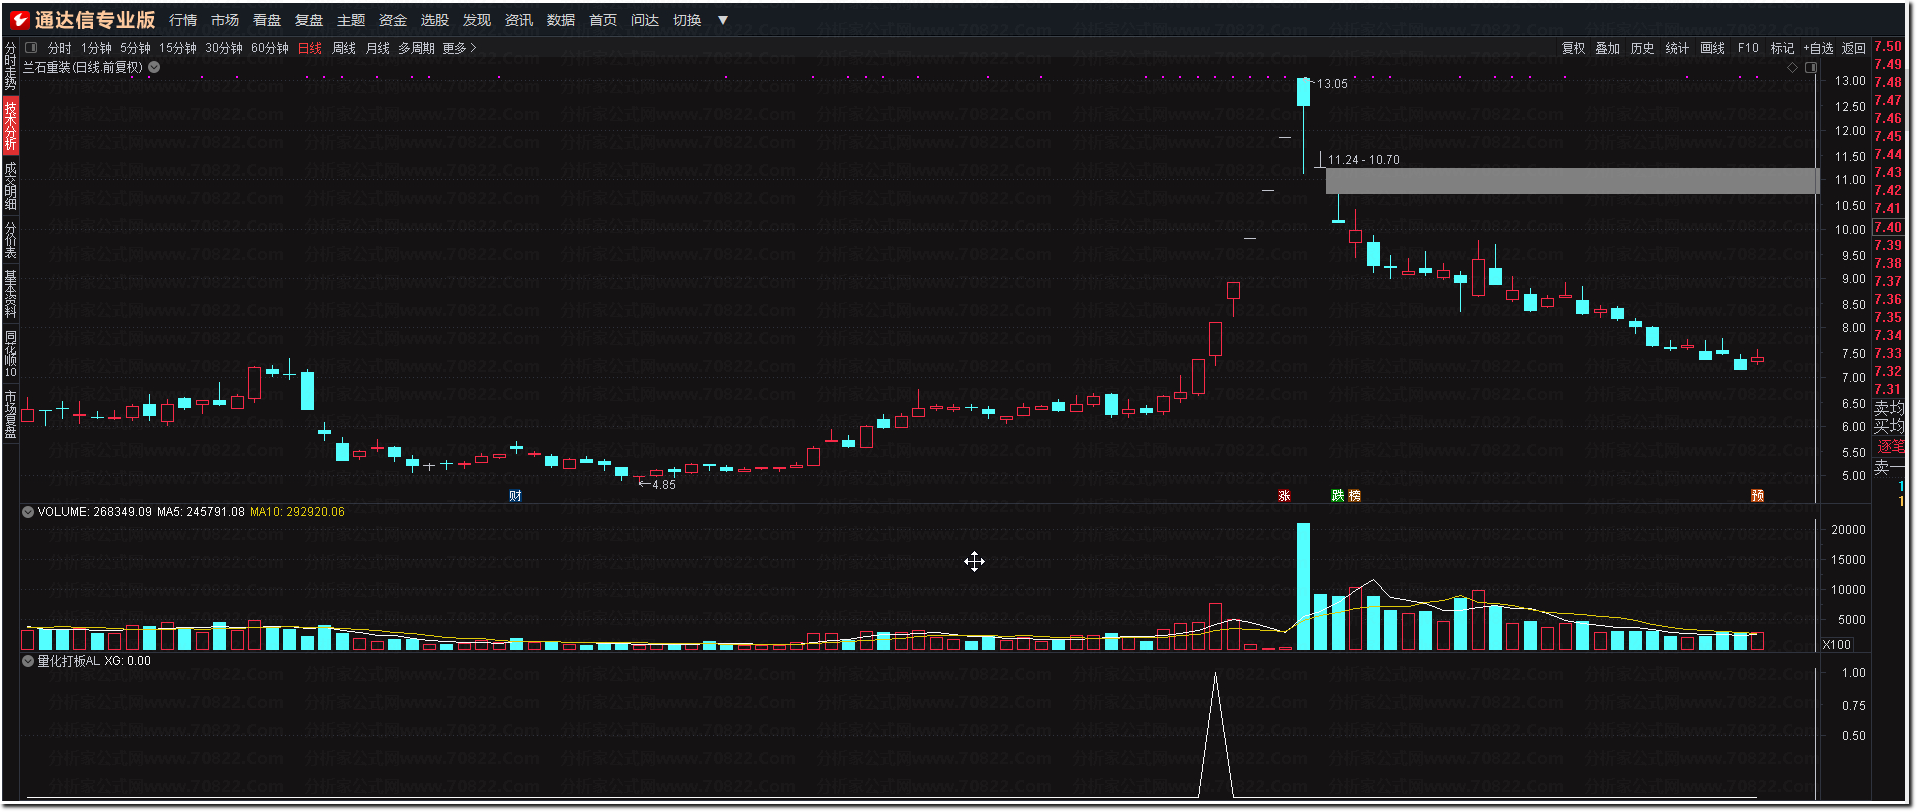The height and width of the screenshot is (812, 1918).
Task: Click the 返回 back button
Action: click(1854, 48)
